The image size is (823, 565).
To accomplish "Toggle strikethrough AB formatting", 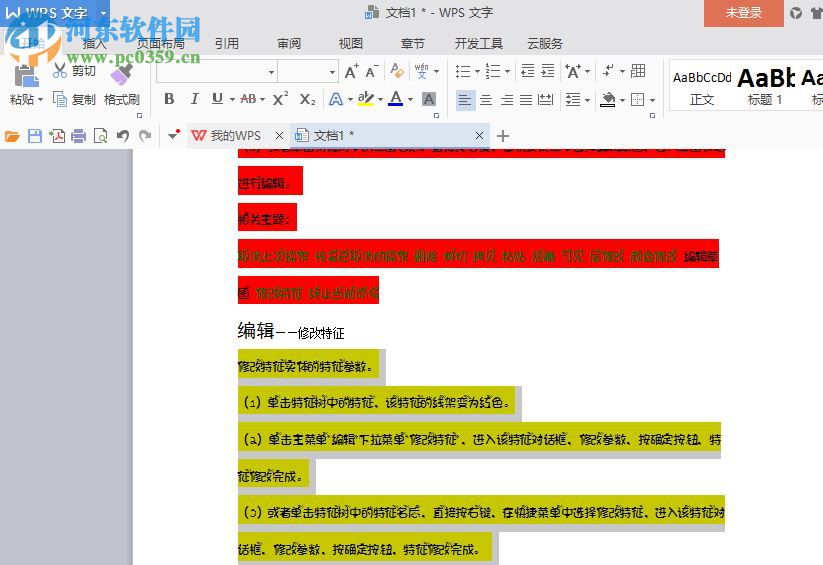I will 248,99.
